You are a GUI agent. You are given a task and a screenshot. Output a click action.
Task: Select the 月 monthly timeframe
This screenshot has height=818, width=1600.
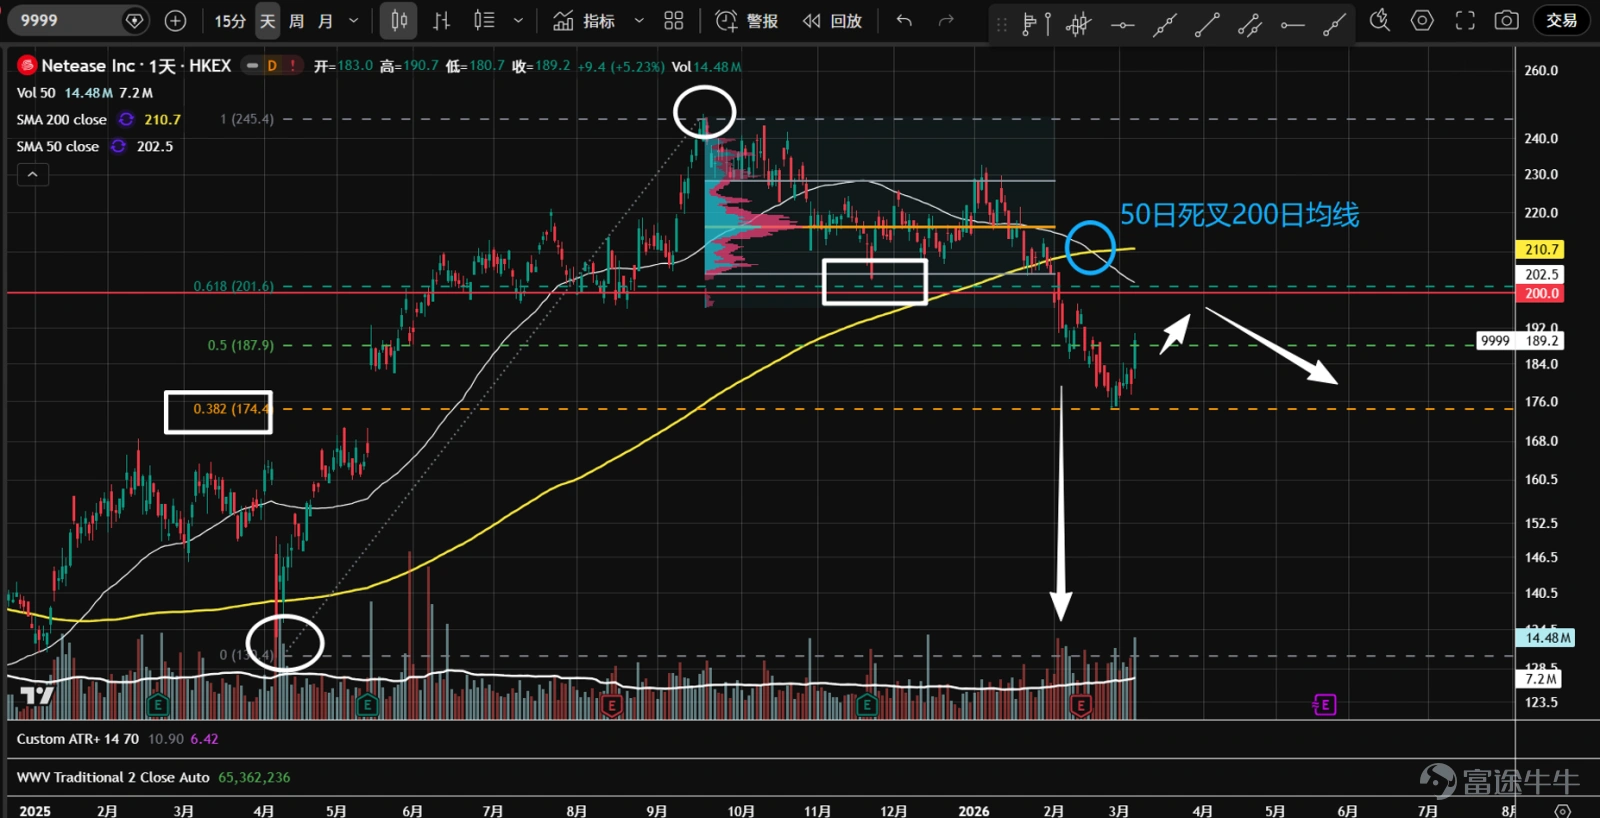(326, 21)
